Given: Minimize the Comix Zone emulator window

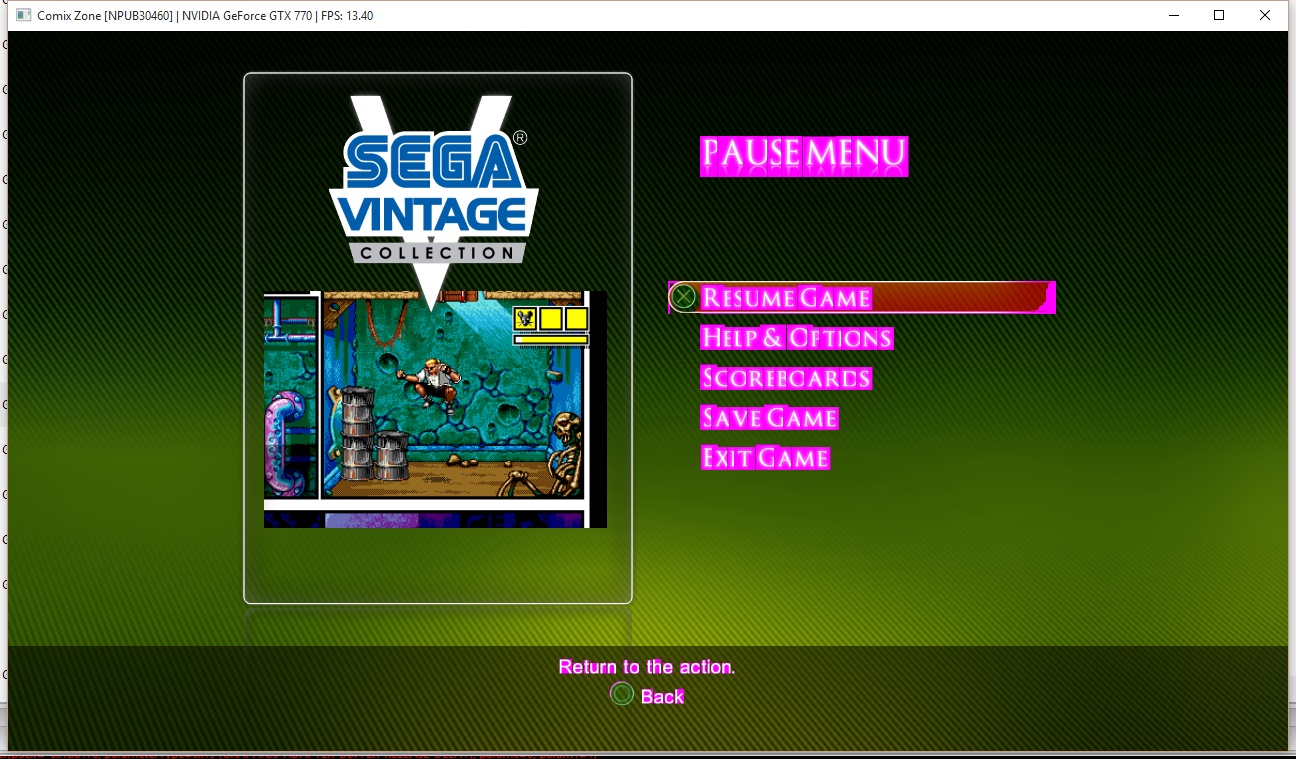Looking at the screenshot, I should (x=1173, y=15).
